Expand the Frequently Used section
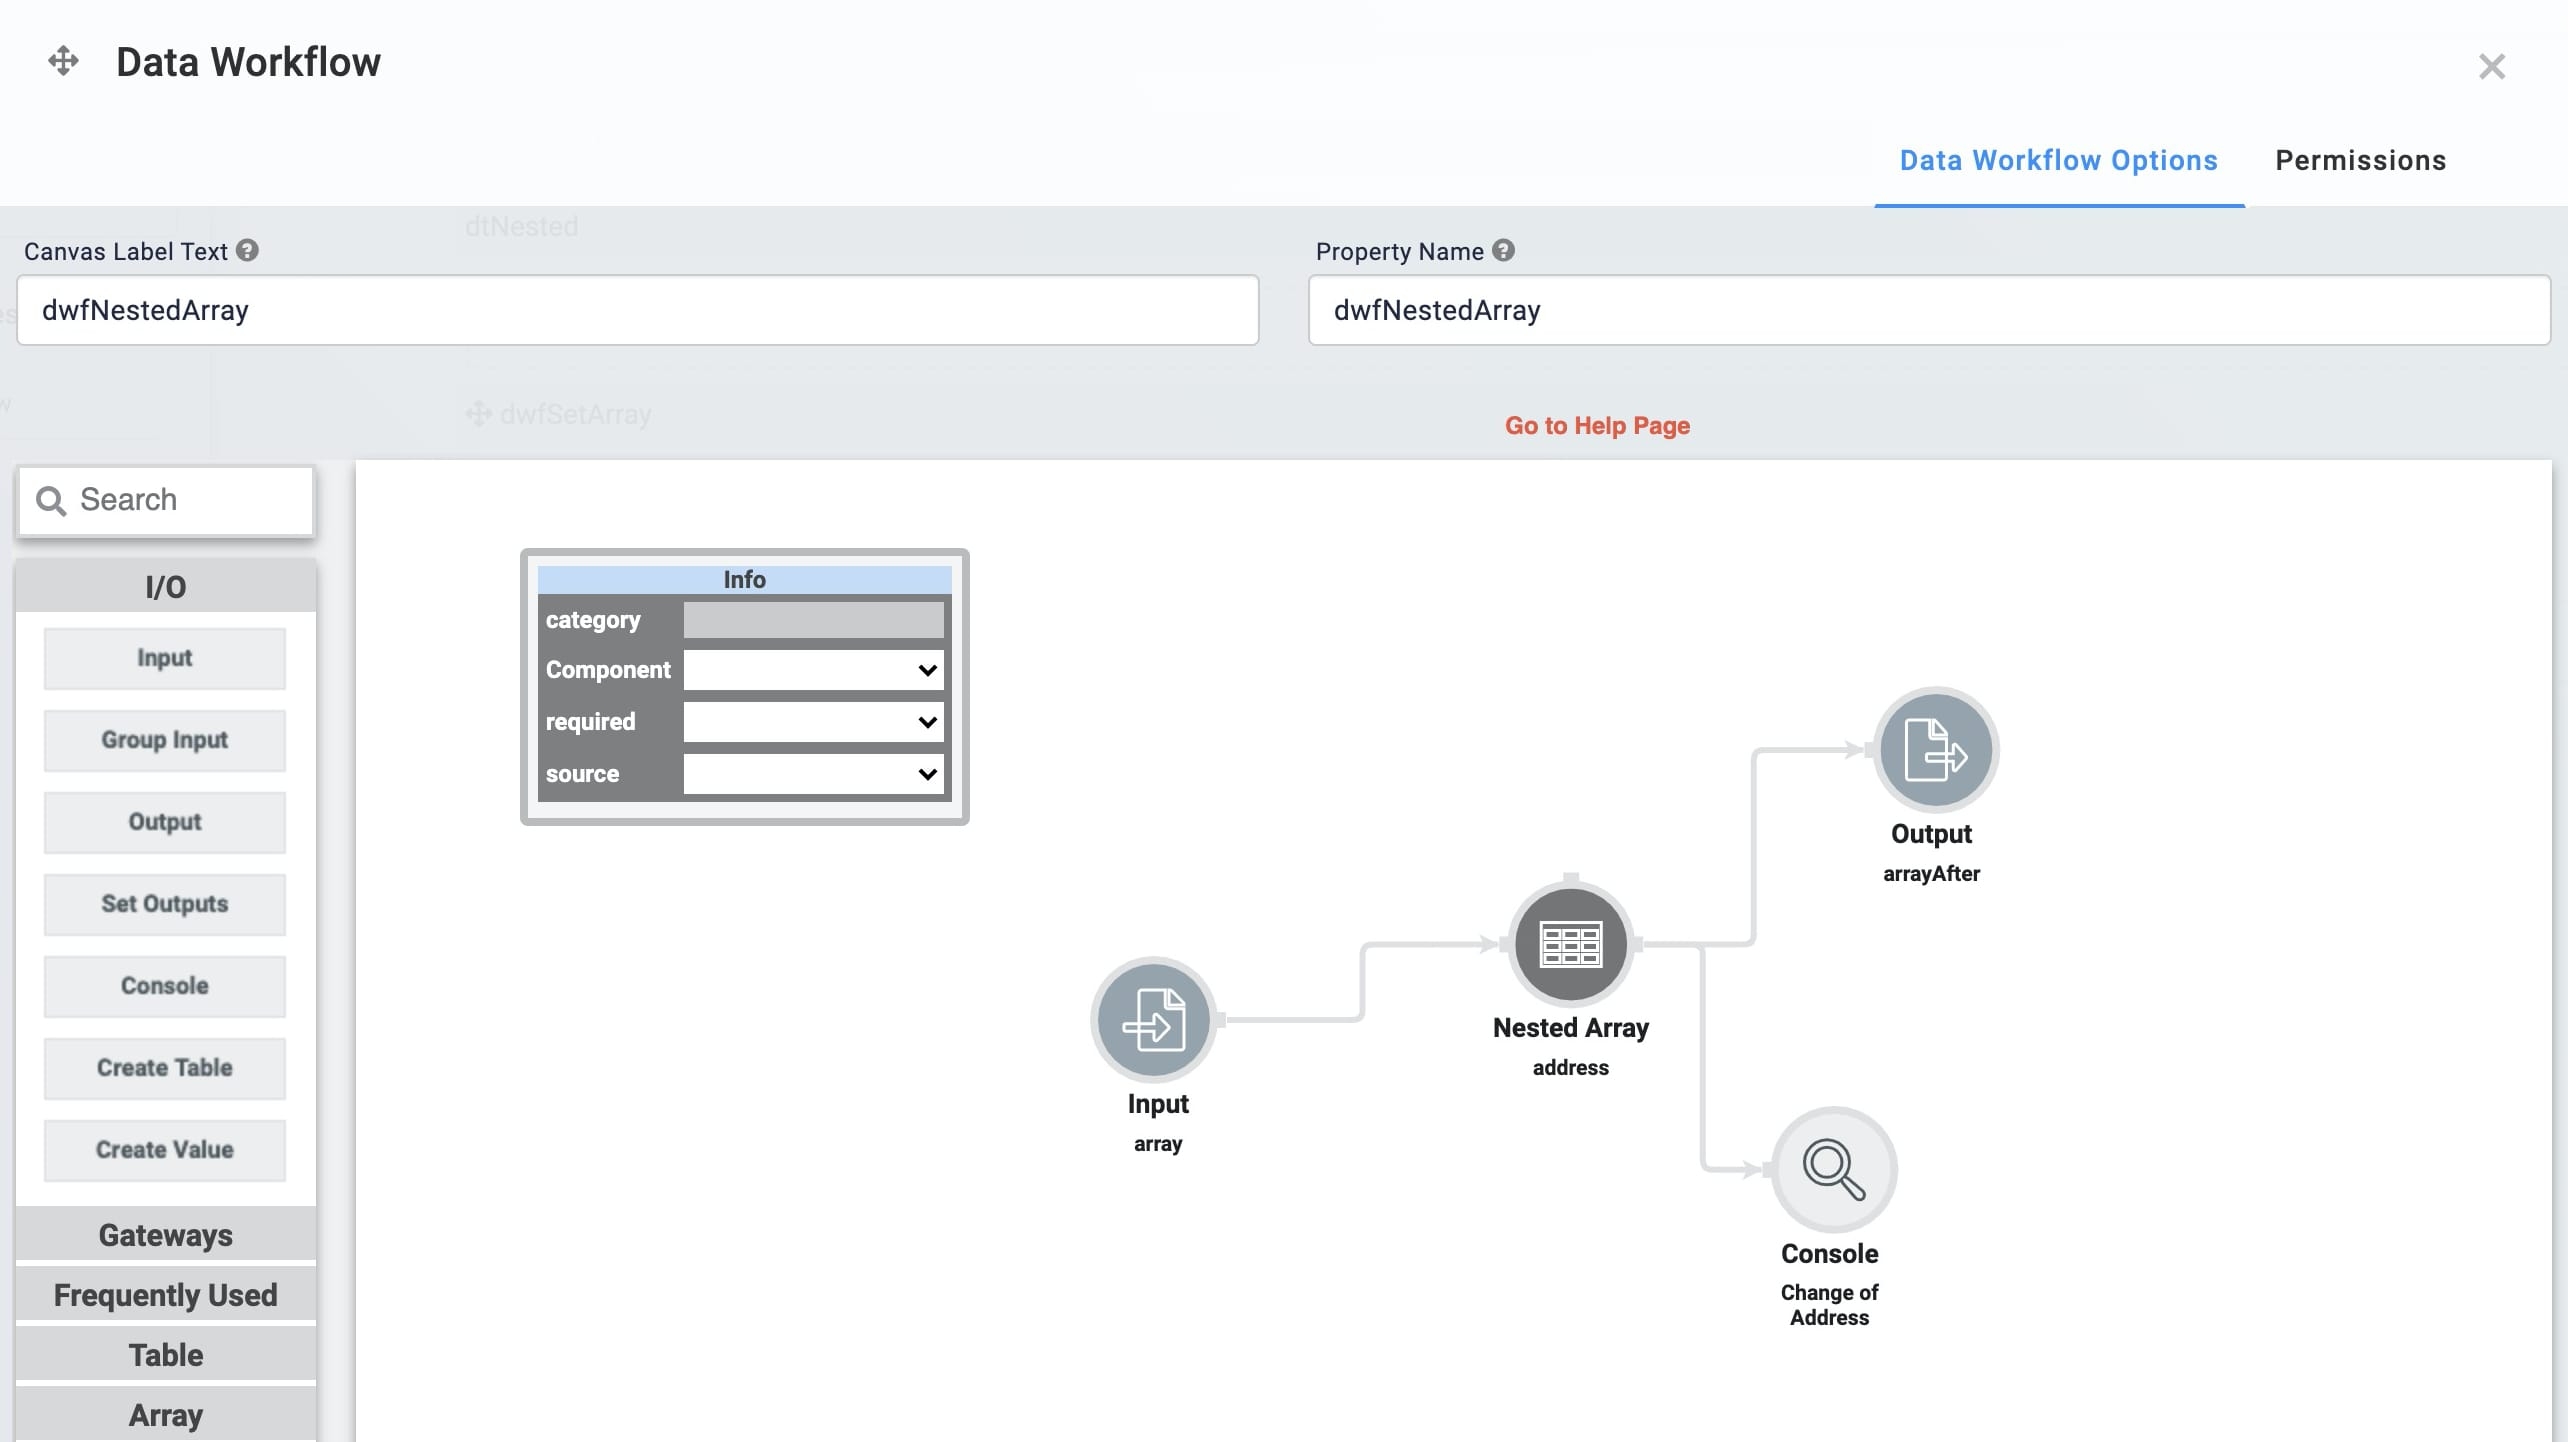The width and height of the screenshot is (2568, 1442). point(166,1295)
